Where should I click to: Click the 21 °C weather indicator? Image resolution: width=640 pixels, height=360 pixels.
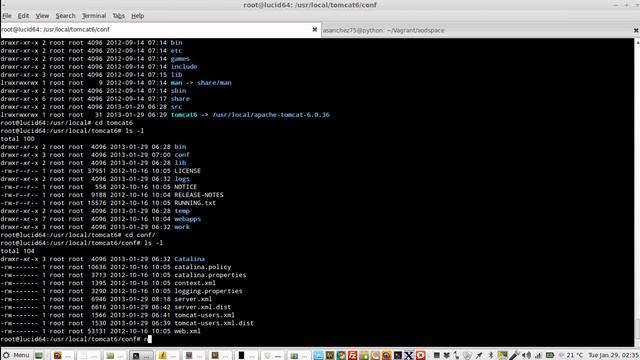pyautogui.click(x=571, y=356)
